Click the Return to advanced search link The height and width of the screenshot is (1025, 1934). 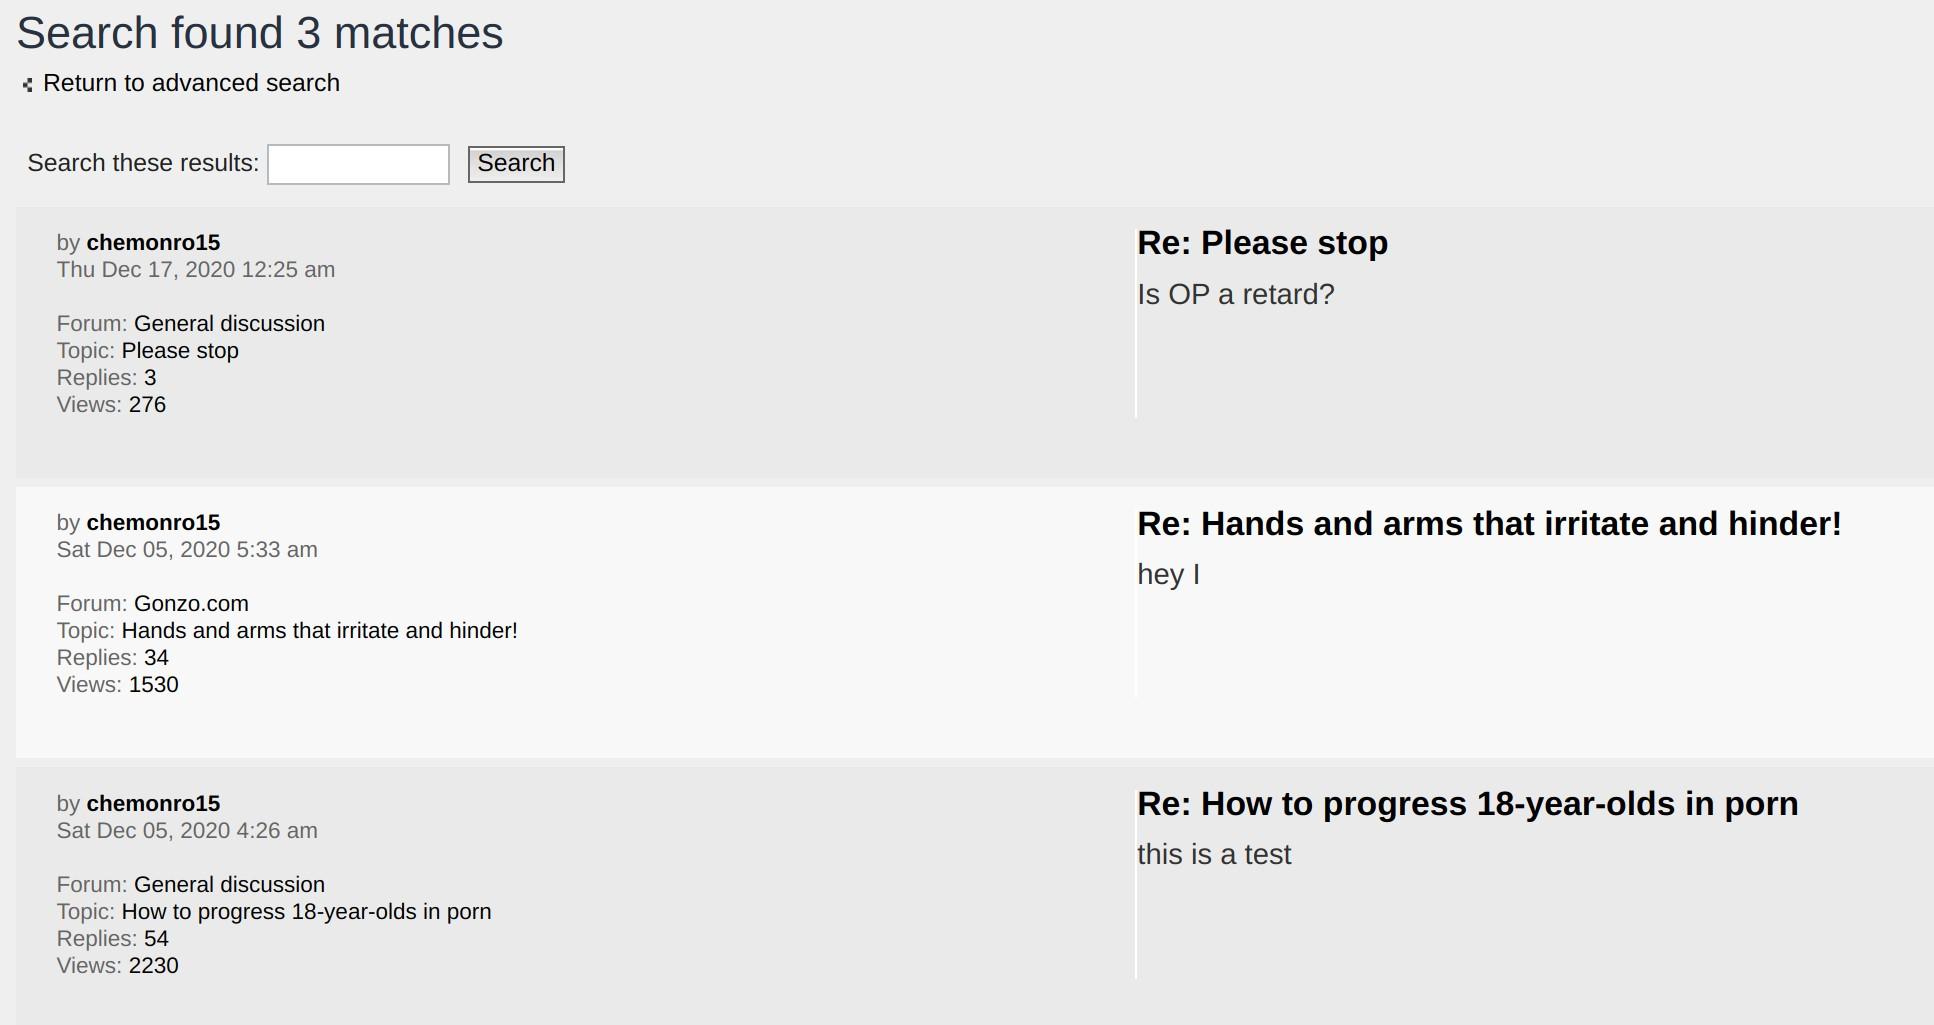(x=191, y=83)
